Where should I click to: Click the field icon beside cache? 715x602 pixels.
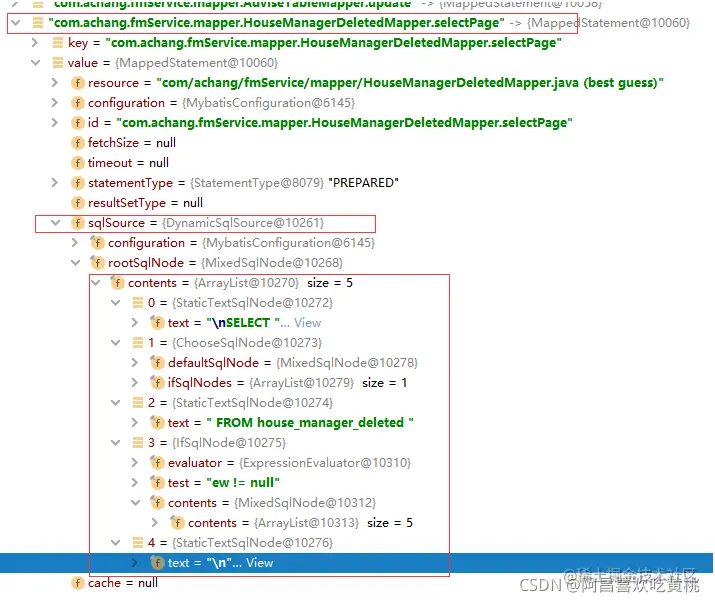click(78, 583)
